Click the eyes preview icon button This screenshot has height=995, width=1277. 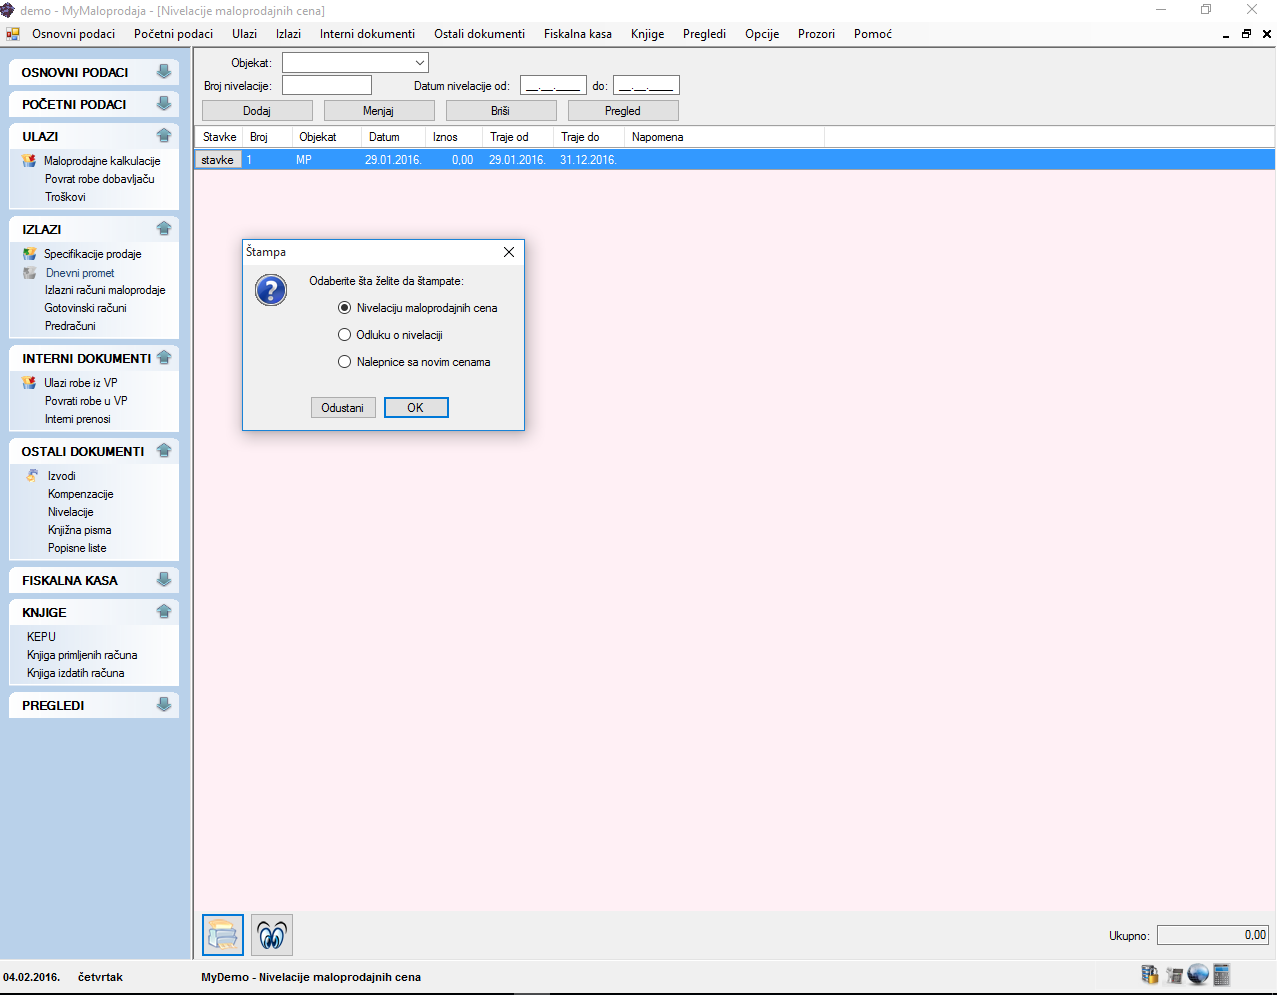coord(272,936)
